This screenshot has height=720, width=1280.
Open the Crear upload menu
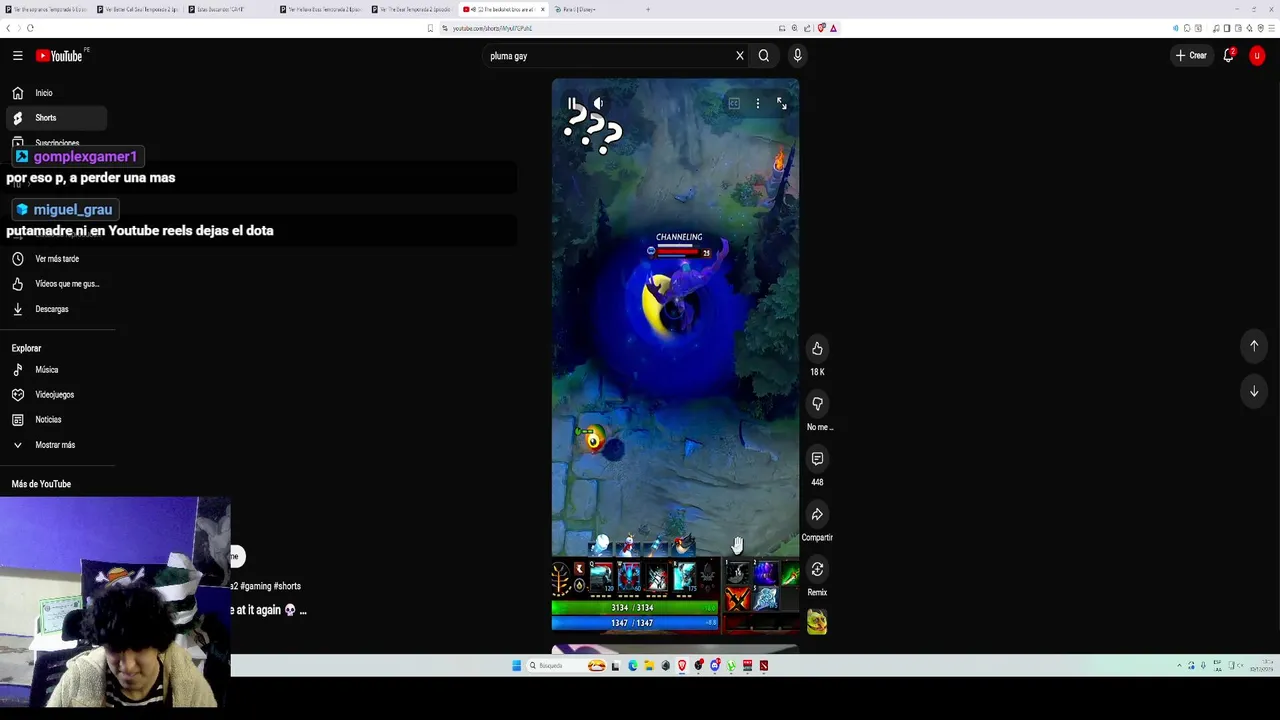(1191, 56)
